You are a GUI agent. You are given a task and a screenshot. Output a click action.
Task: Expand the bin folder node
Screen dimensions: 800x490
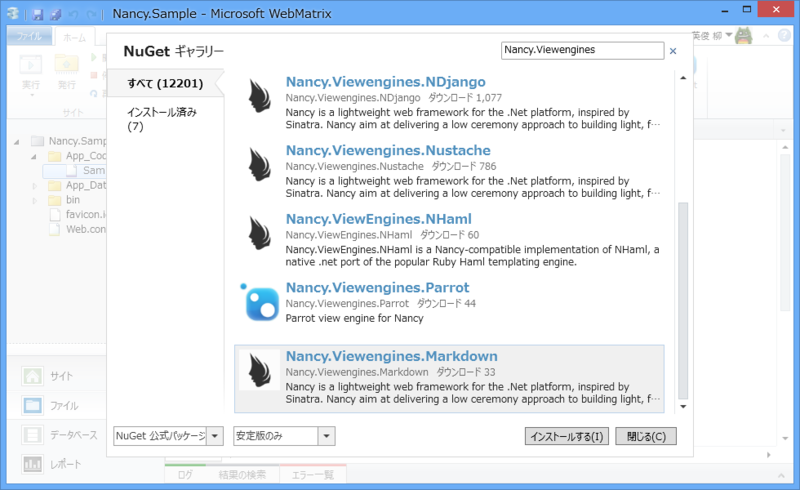[x=35, y=200]
